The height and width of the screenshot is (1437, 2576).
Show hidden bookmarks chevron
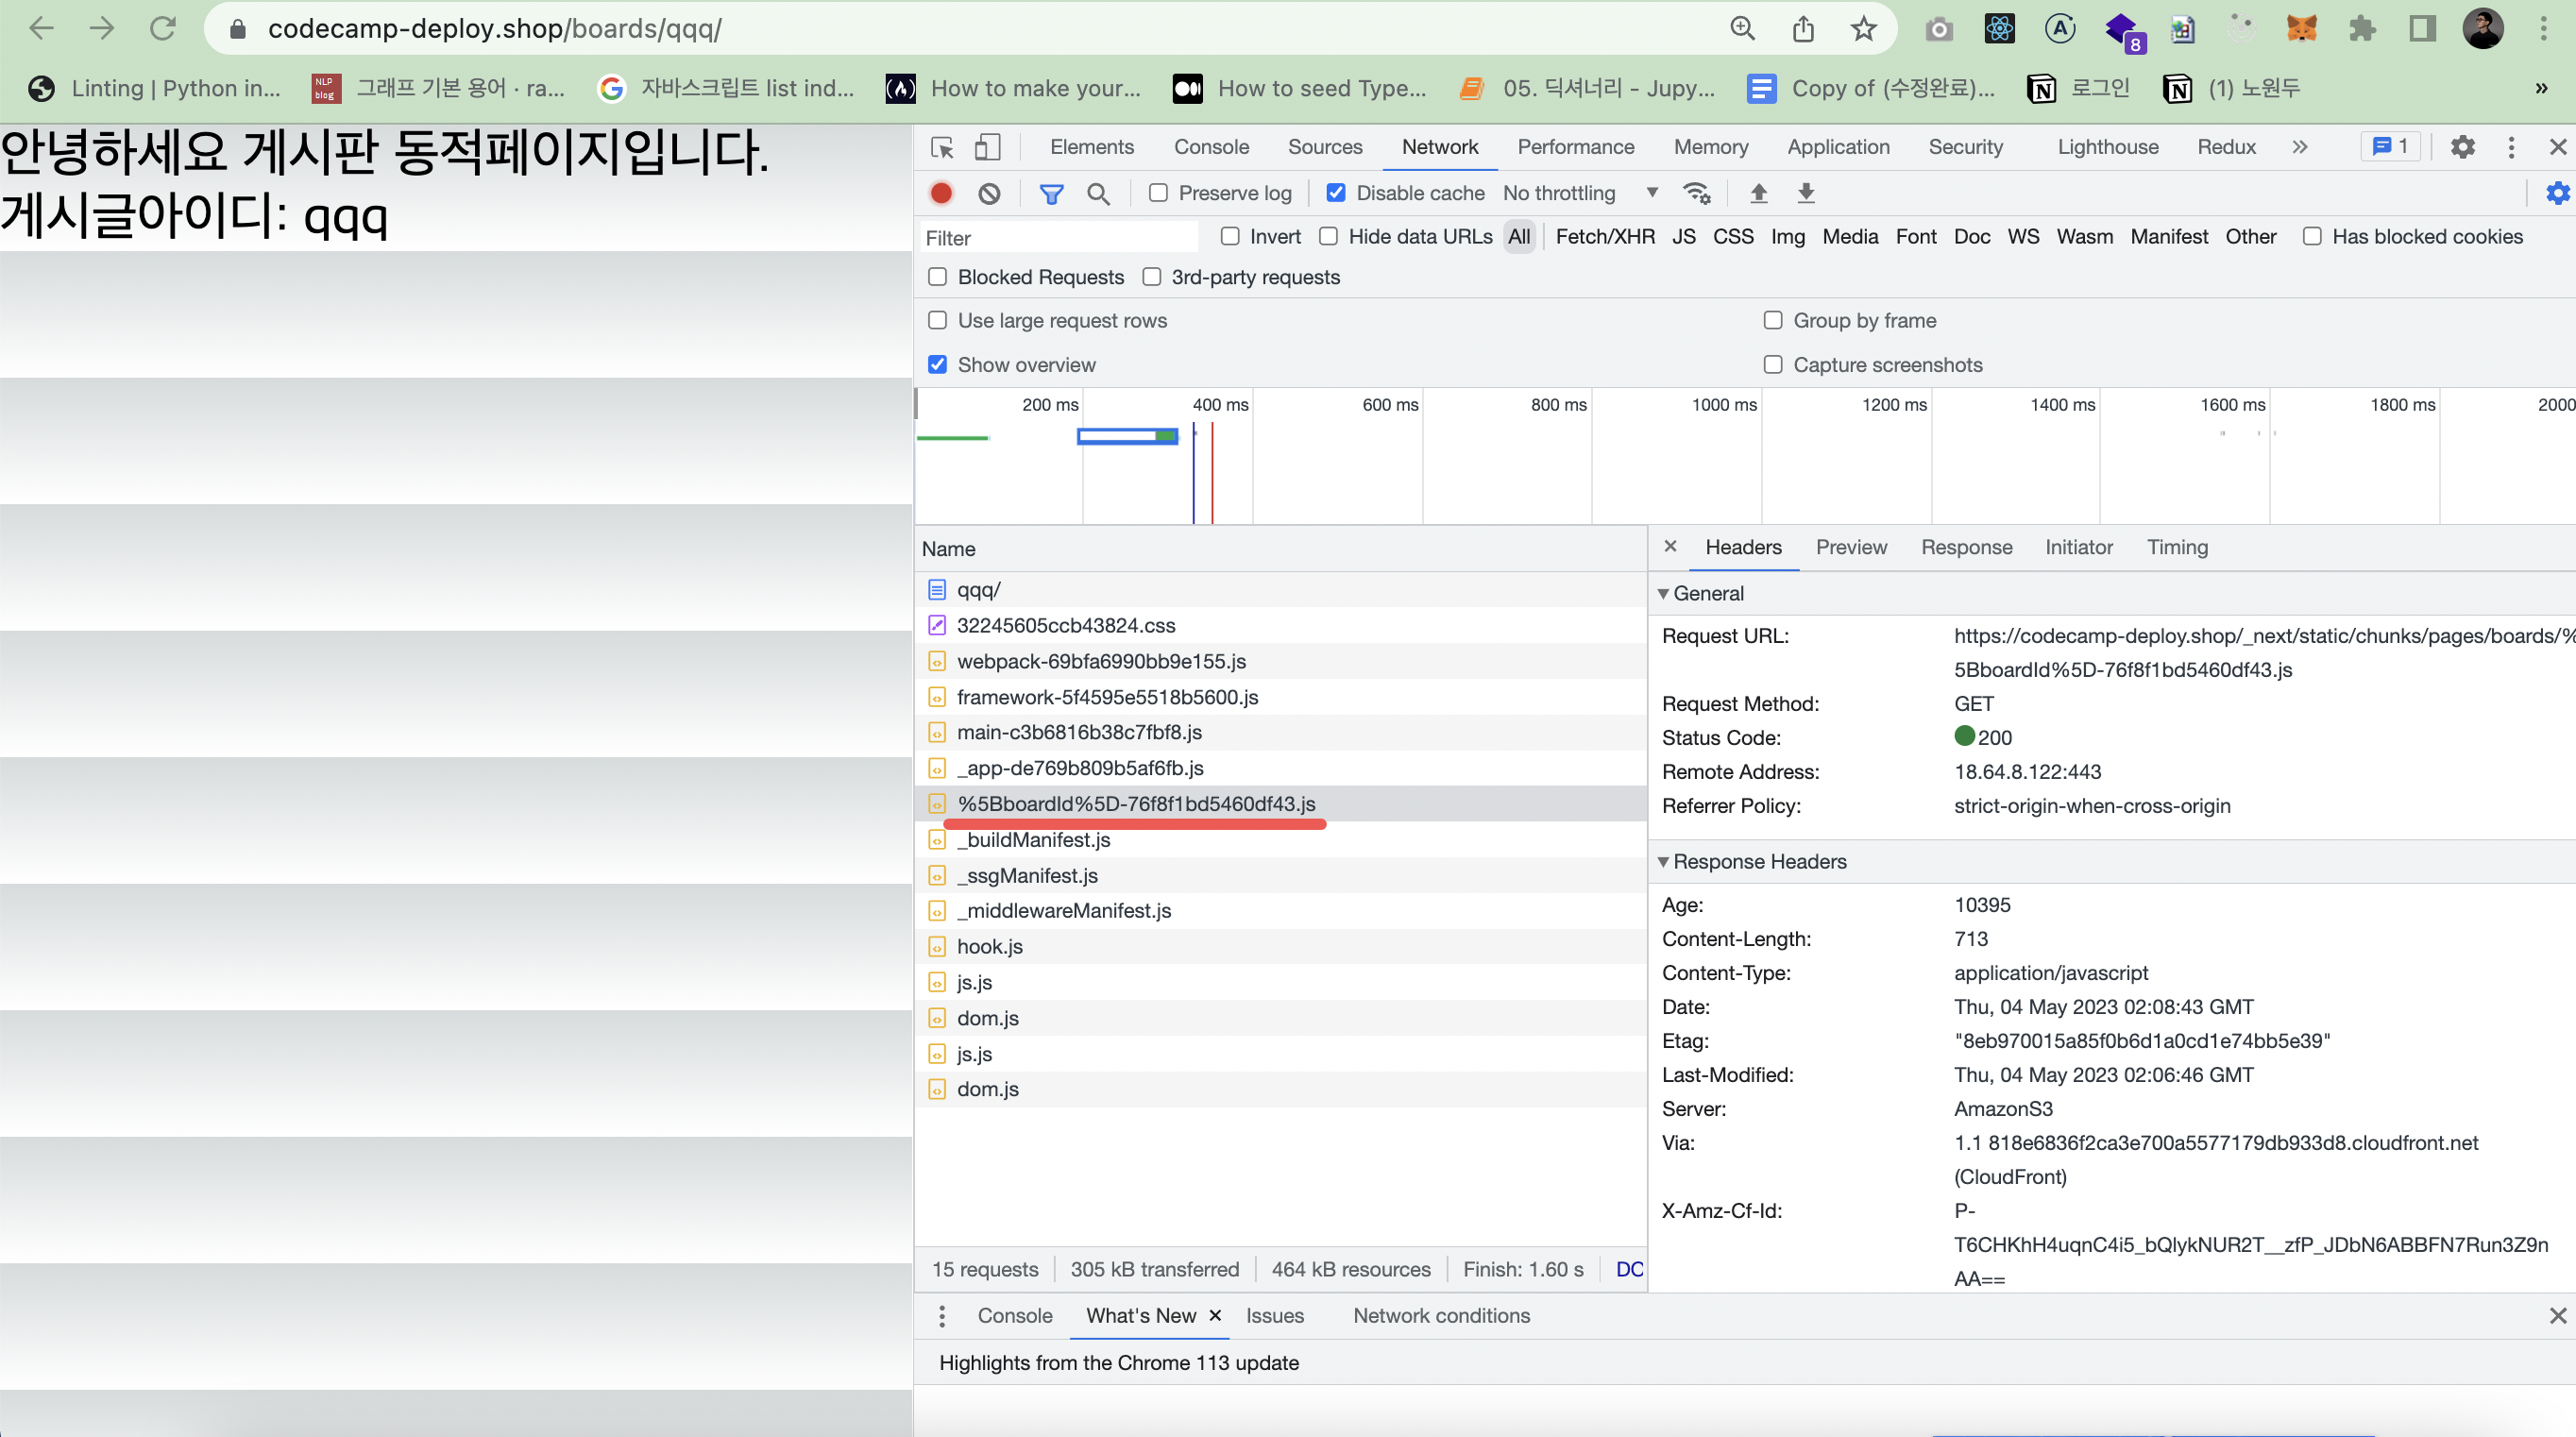click(2541, 88)
